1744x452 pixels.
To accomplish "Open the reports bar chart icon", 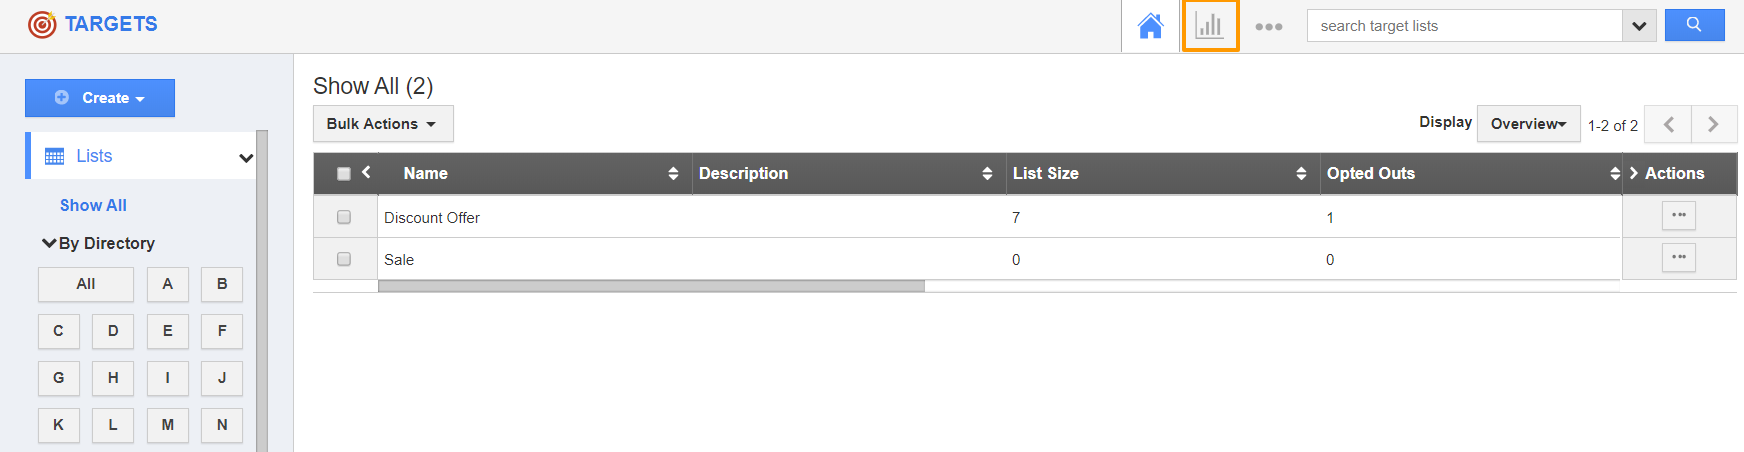I will [1210, 26].
